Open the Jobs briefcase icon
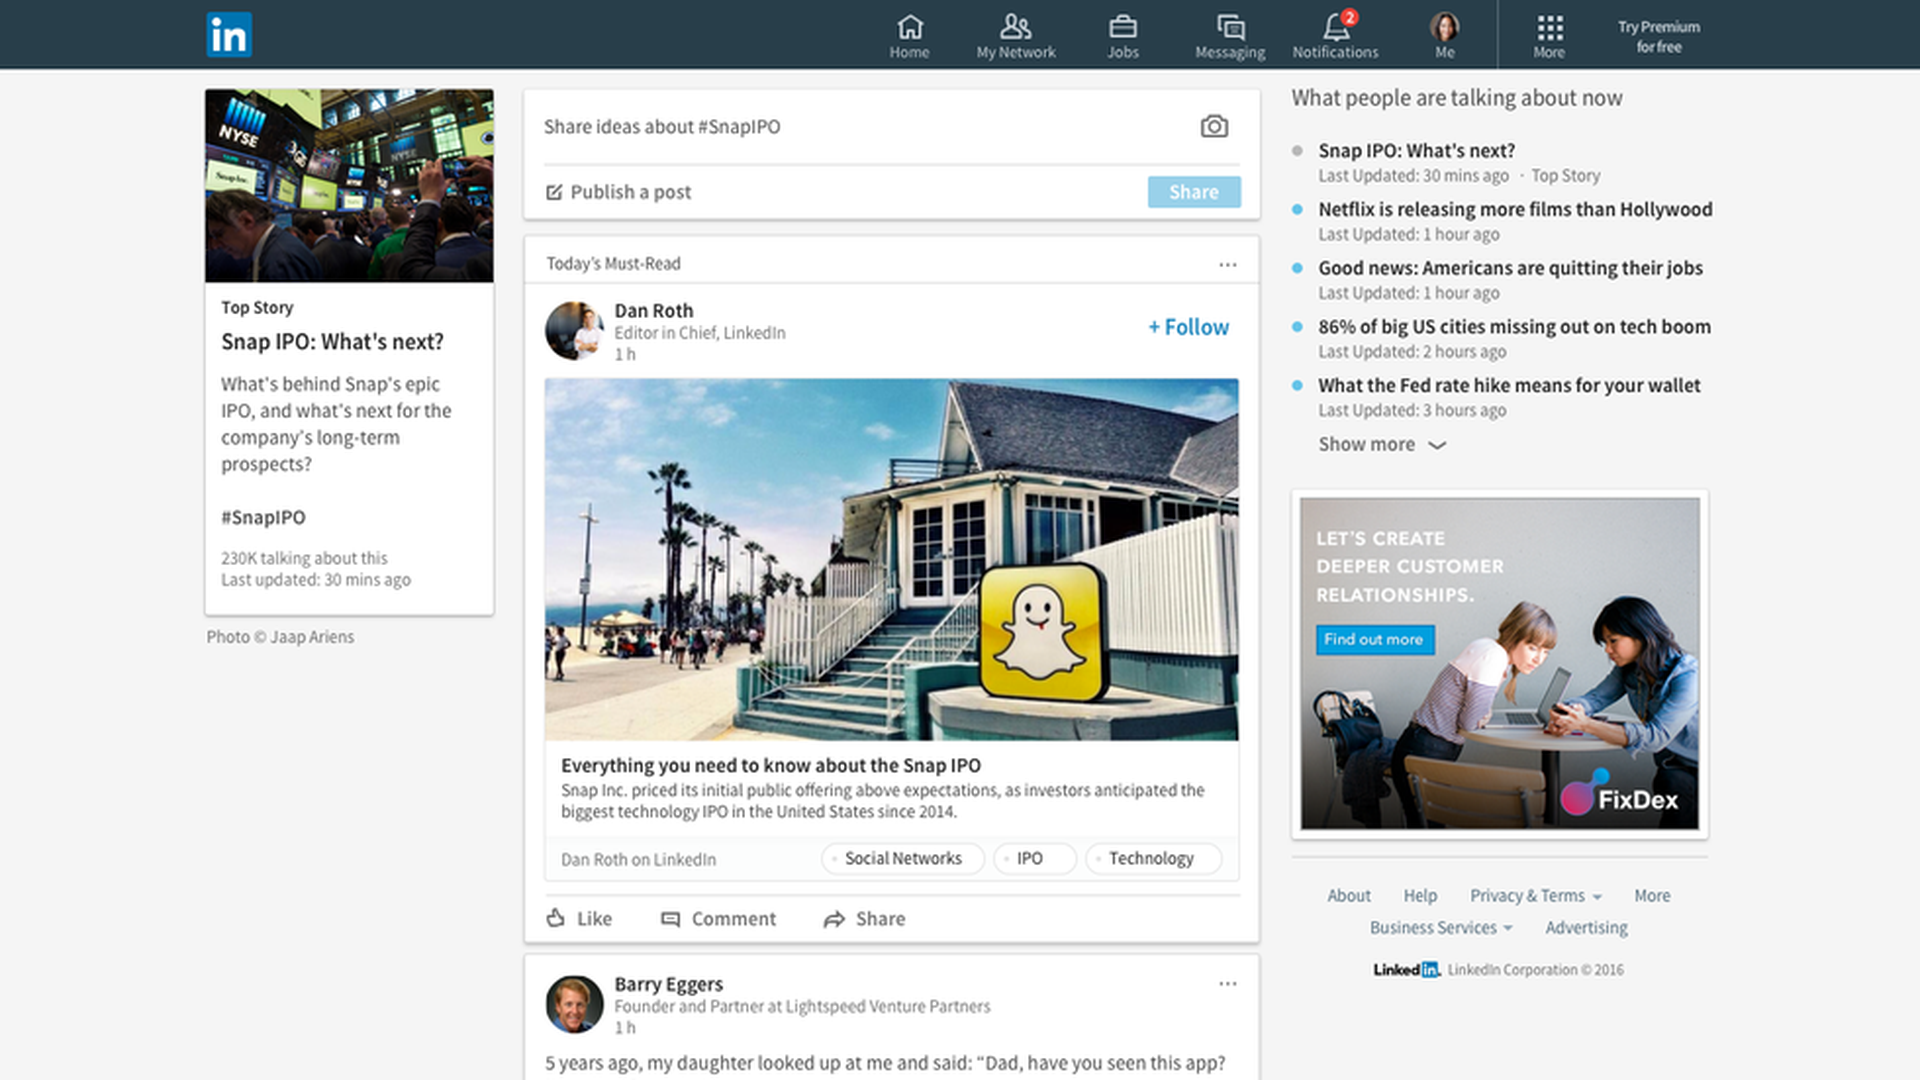 1122,27
